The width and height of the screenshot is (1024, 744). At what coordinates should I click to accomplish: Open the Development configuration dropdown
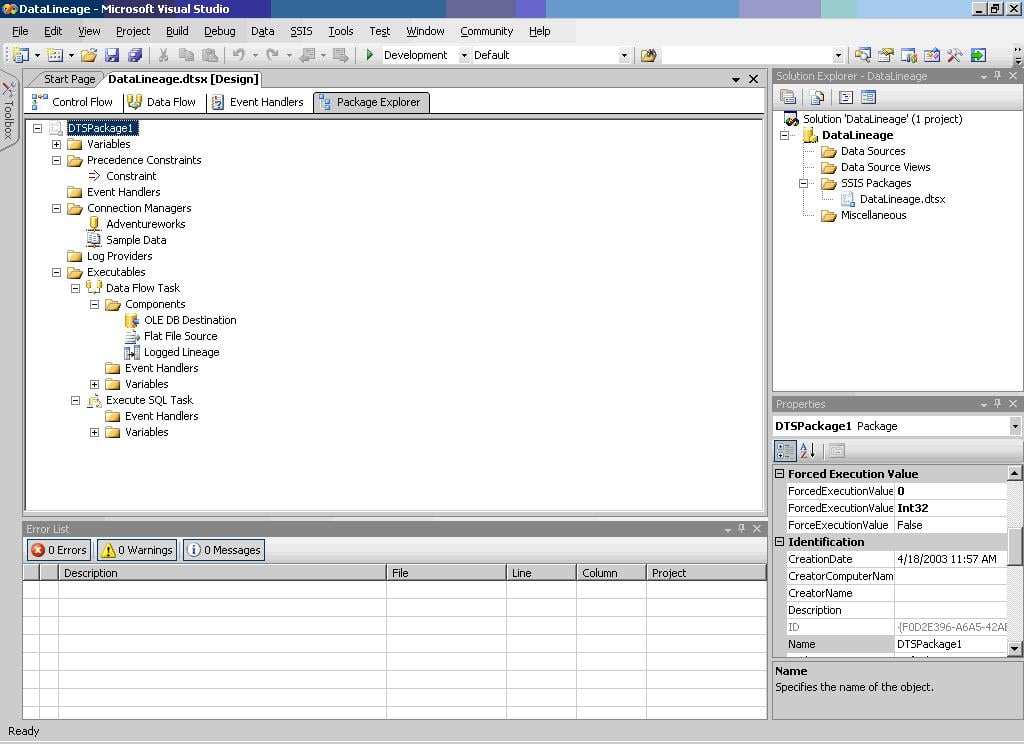[464, 56]
